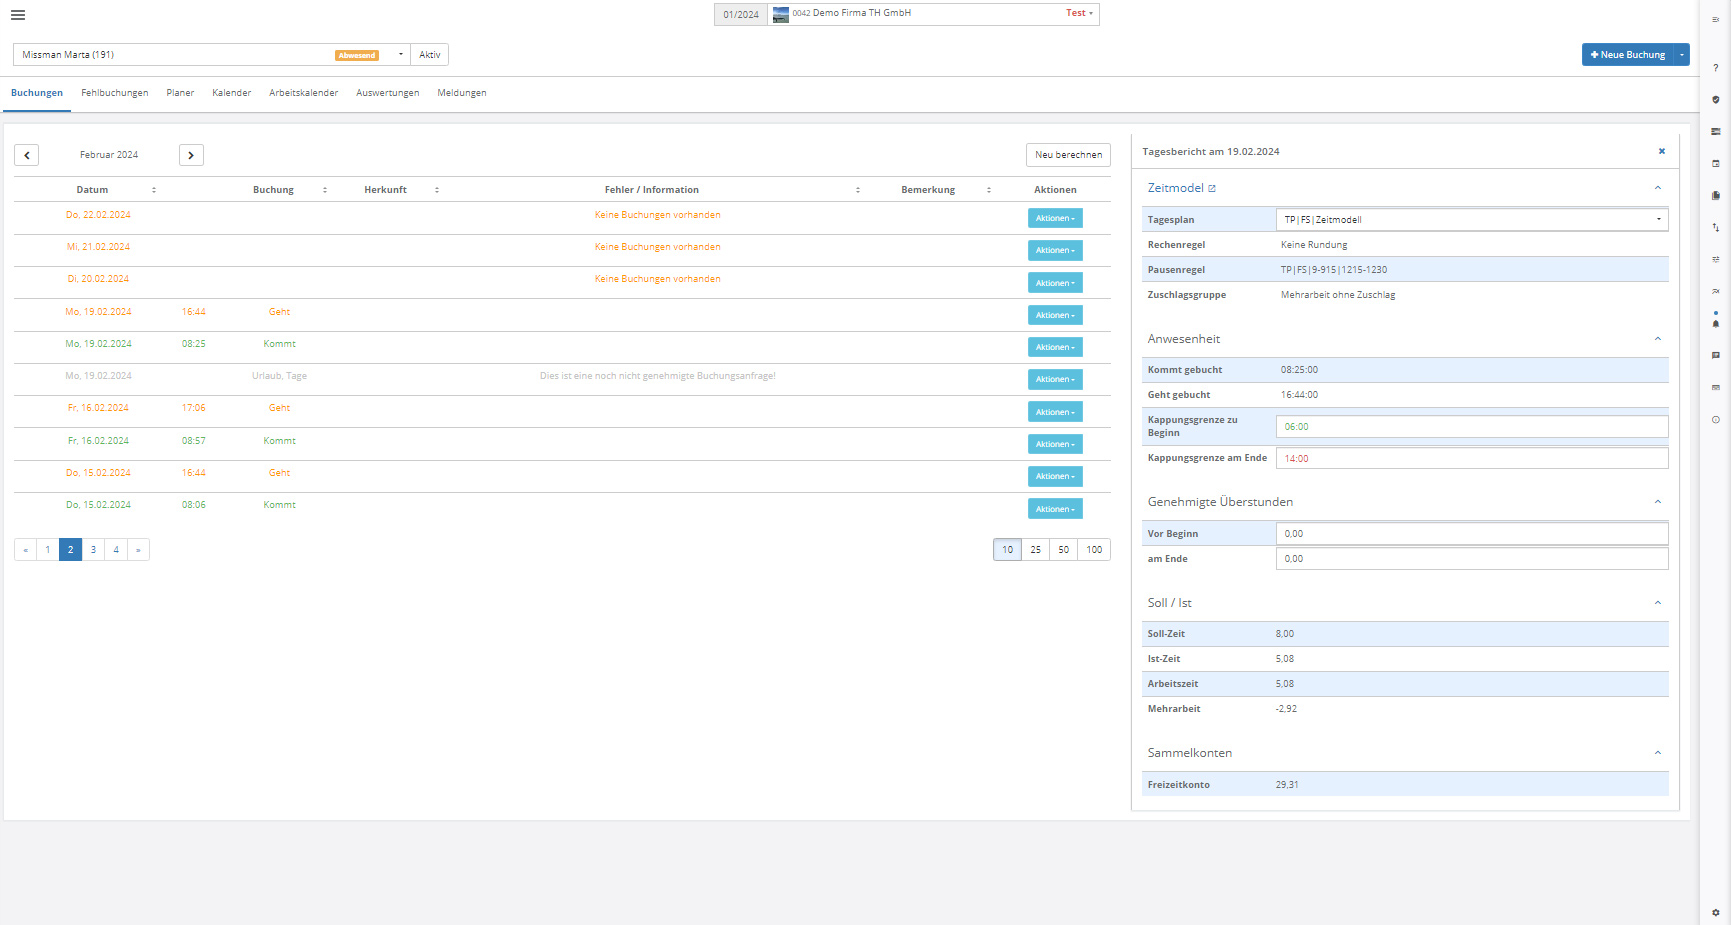Toggle the Aktiv employee filter
The width and height of the screenshot is (1731, 925).
[x=430, y=55]
